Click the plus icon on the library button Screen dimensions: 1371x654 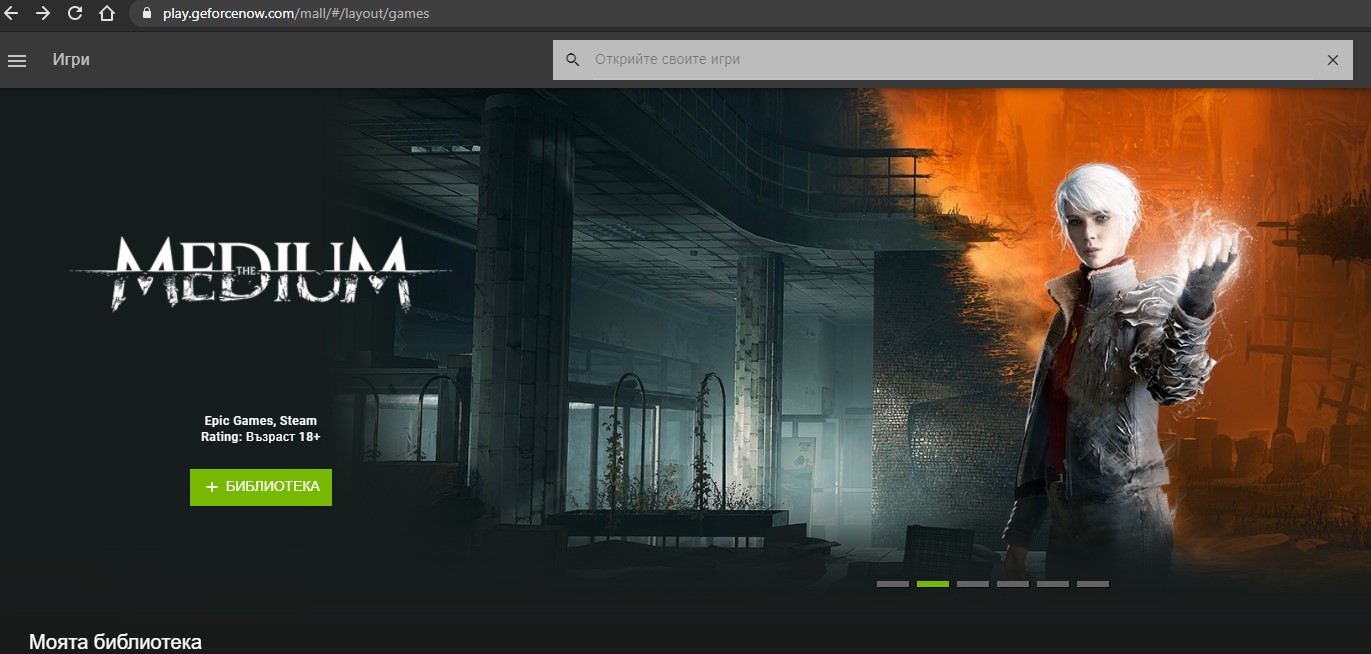[x=210, y=487]
